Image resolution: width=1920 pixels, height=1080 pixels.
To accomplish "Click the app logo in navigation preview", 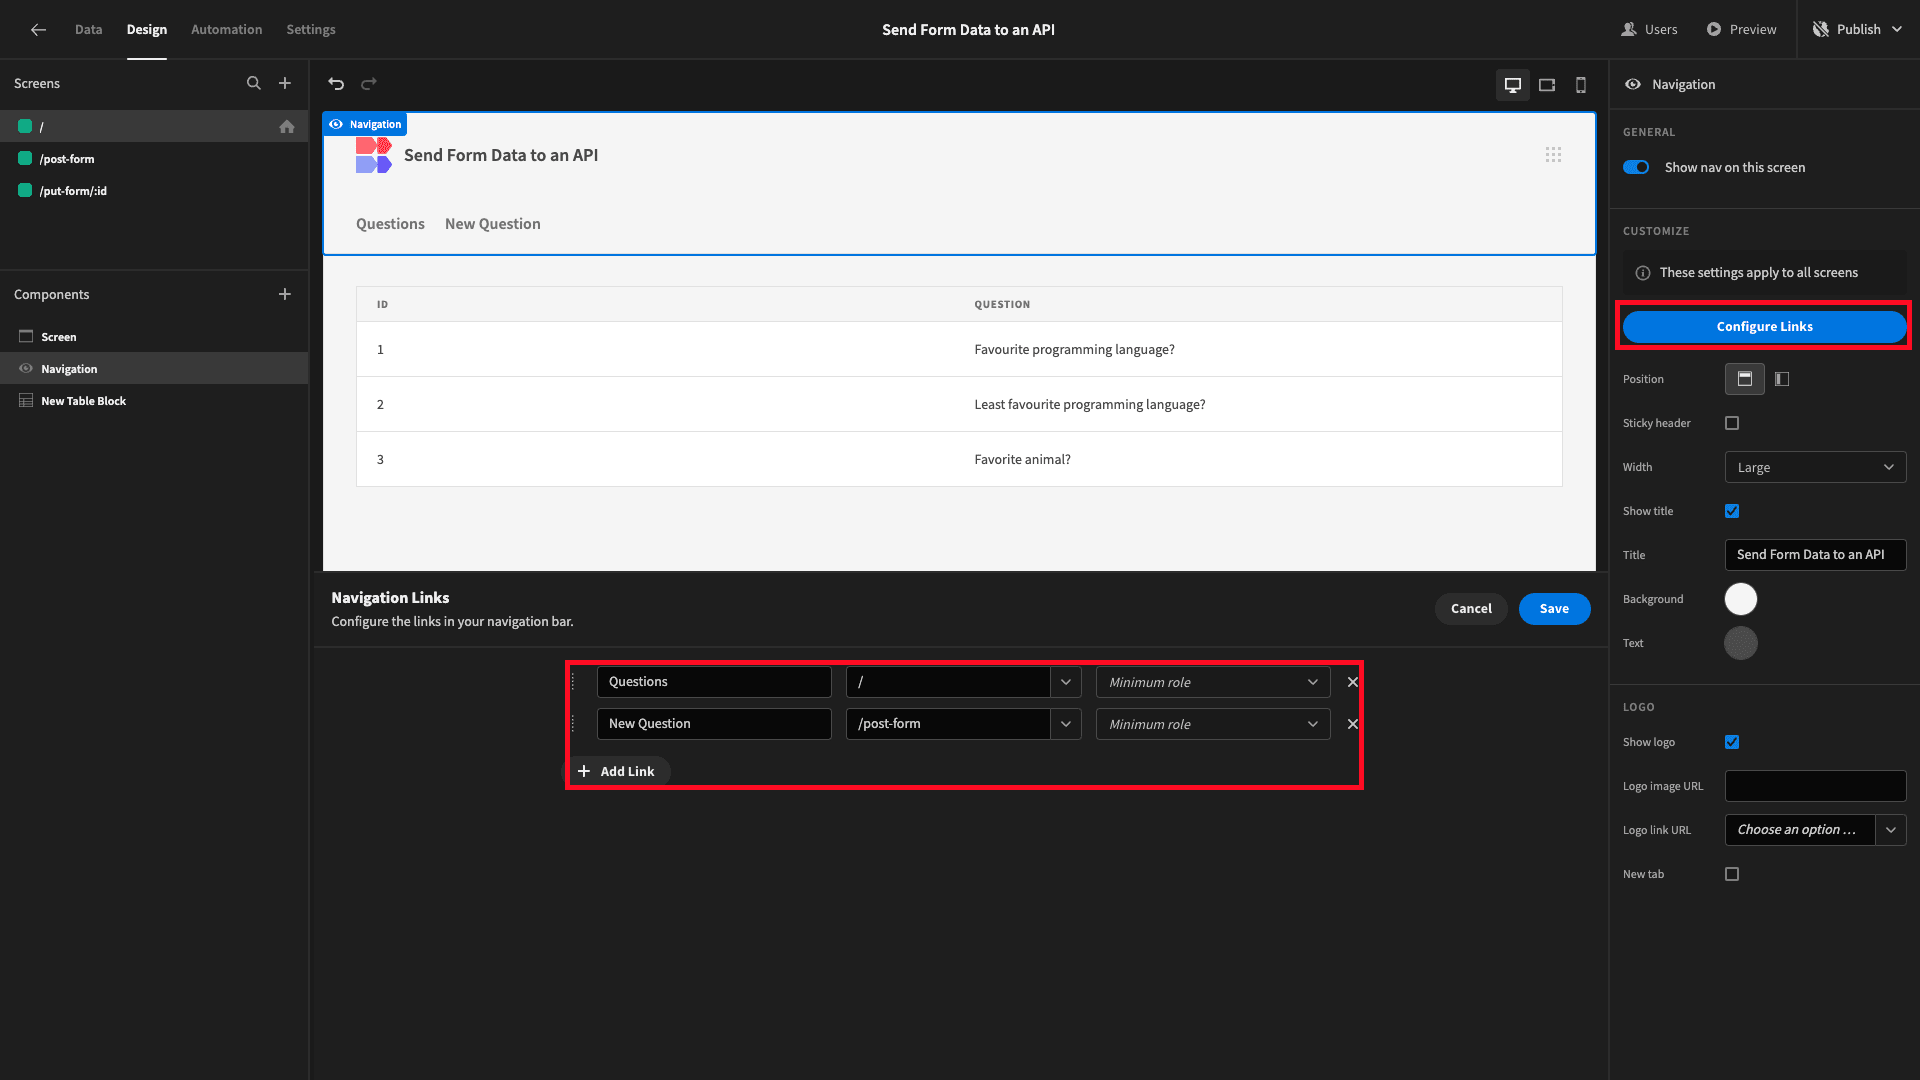I will pos(374,155).
